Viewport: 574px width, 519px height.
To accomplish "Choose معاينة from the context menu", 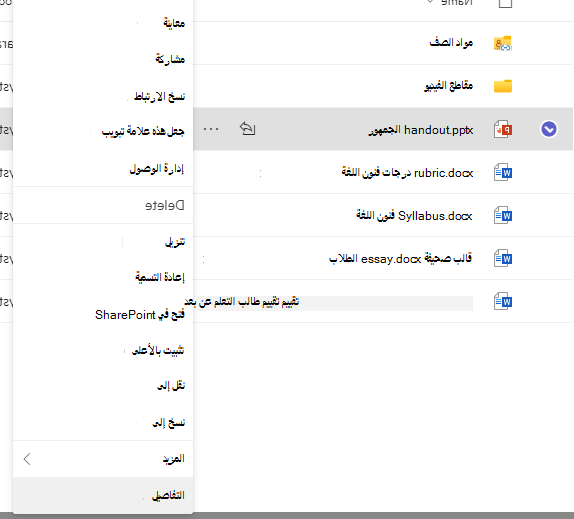I will coord(103,23).
